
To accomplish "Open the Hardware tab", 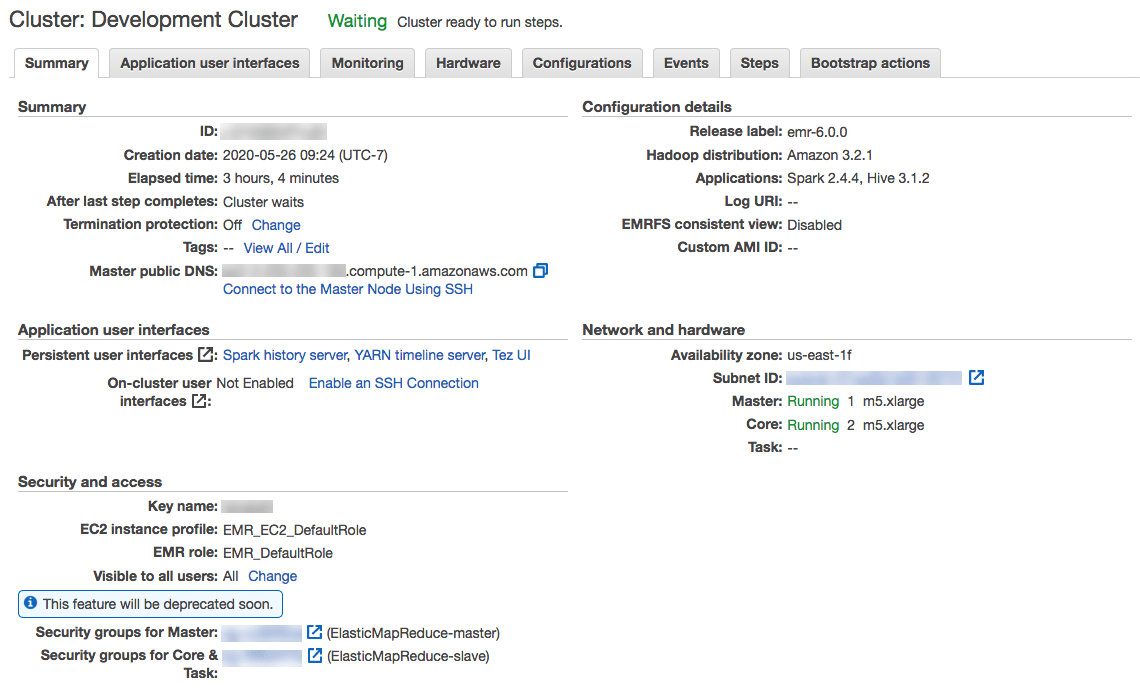I will coord(468,62).
